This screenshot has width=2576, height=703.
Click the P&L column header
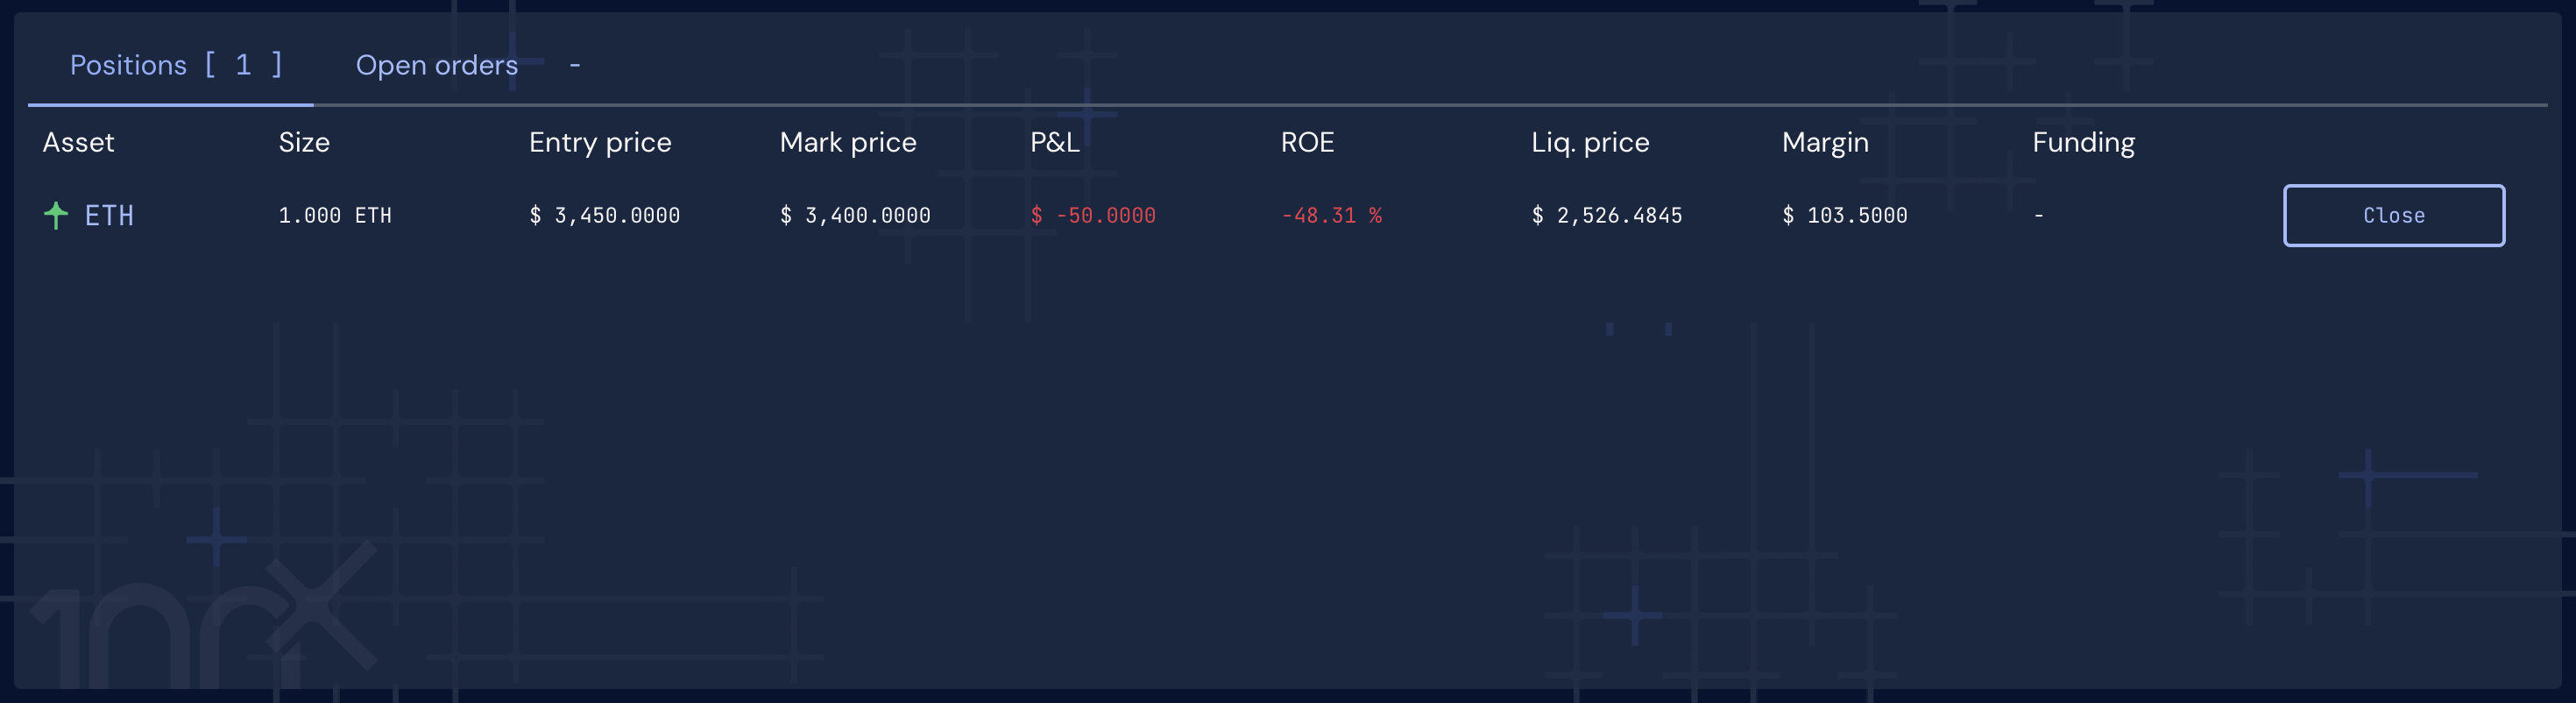(1055, 142)
